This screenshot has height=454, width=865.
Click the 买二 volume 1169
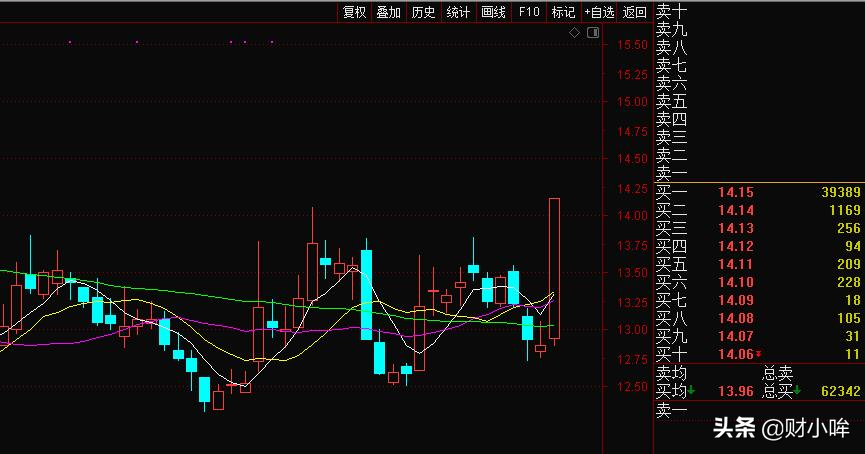click(845, 211)
